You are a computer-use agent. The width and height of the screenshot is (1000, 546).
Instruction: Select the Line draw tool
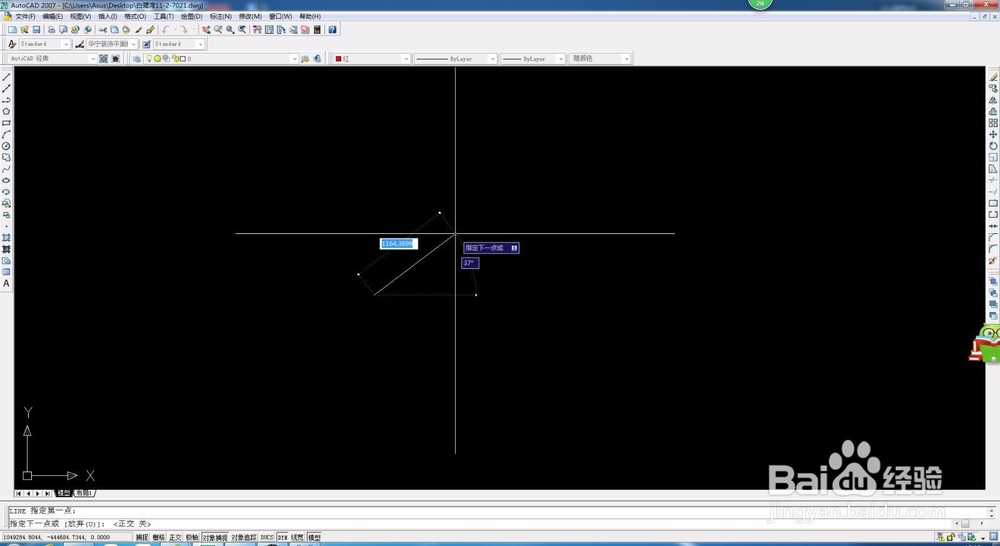6,77
